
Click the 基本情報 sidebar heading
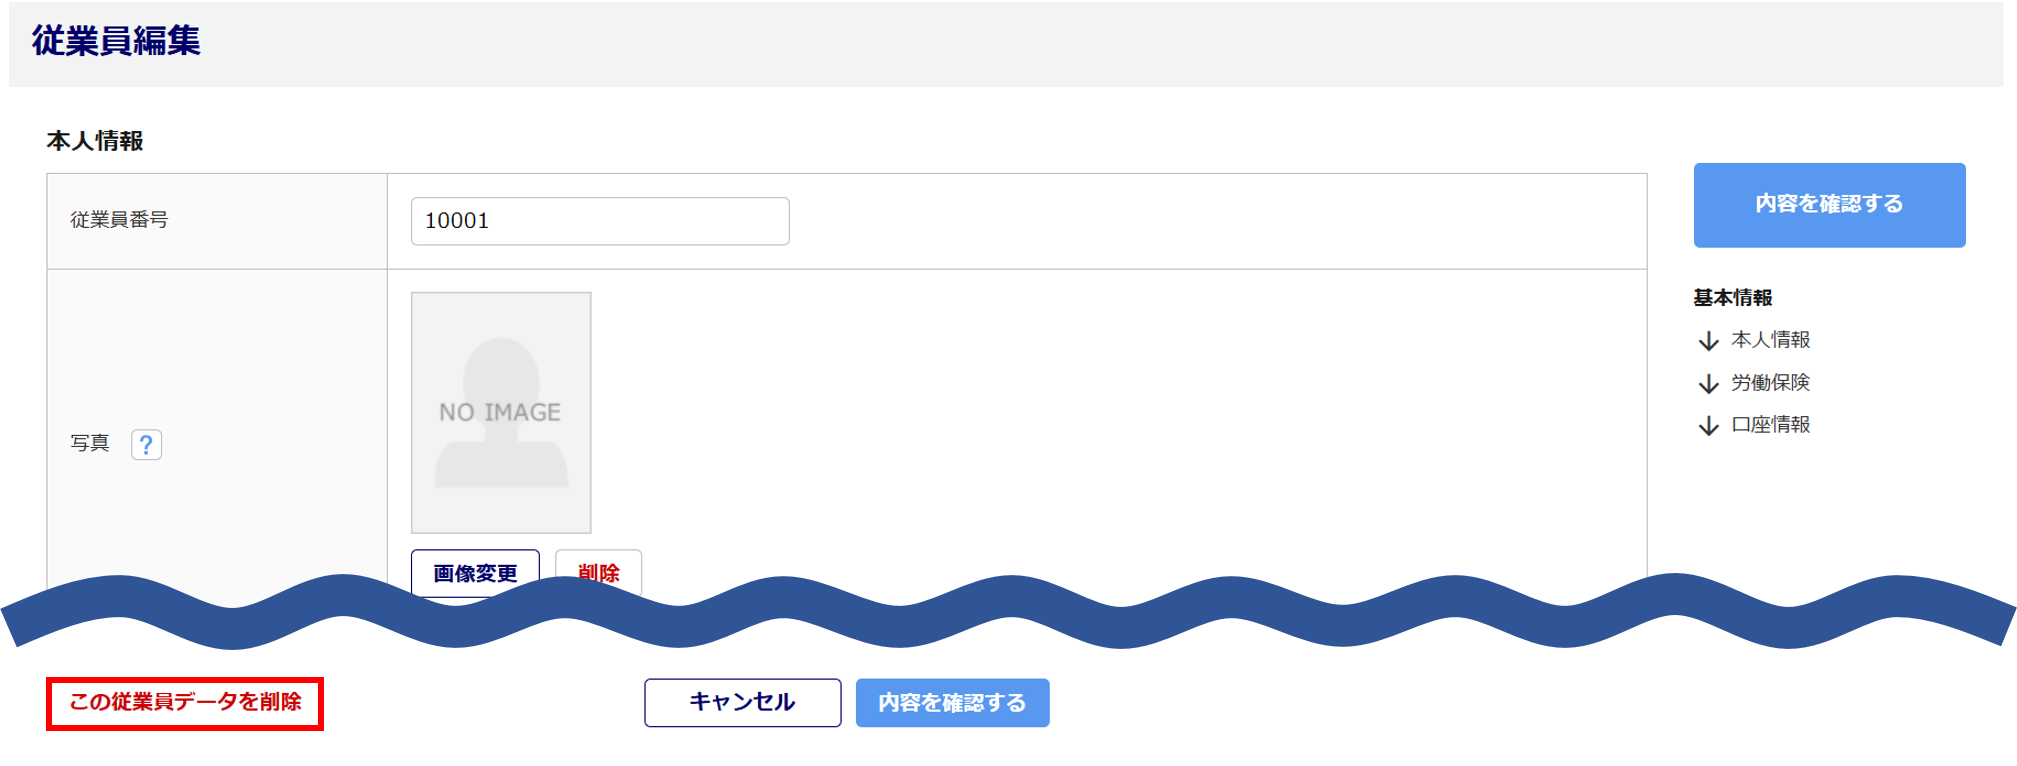click(1732, 298)
